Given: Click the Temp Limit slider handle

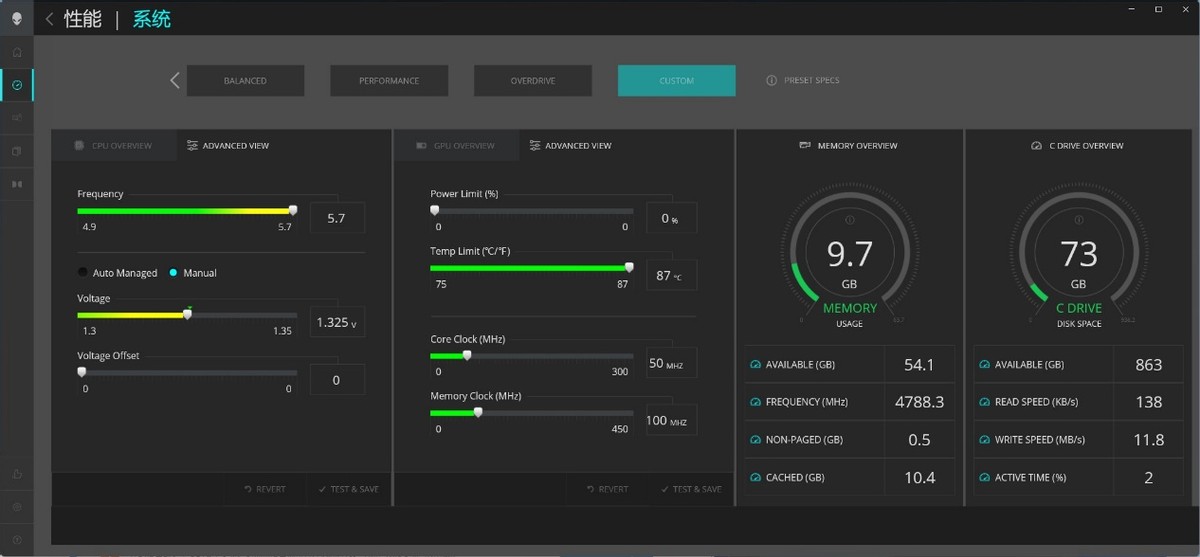Looking at the screenshot, I should [629, 267].
